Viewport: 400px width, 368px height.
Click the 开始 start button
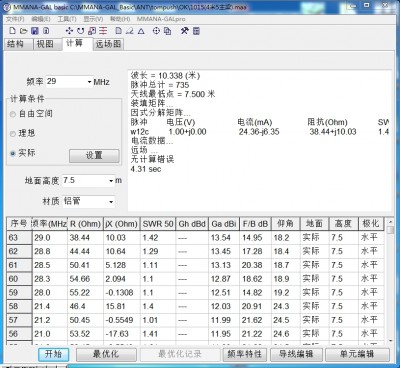53,354
